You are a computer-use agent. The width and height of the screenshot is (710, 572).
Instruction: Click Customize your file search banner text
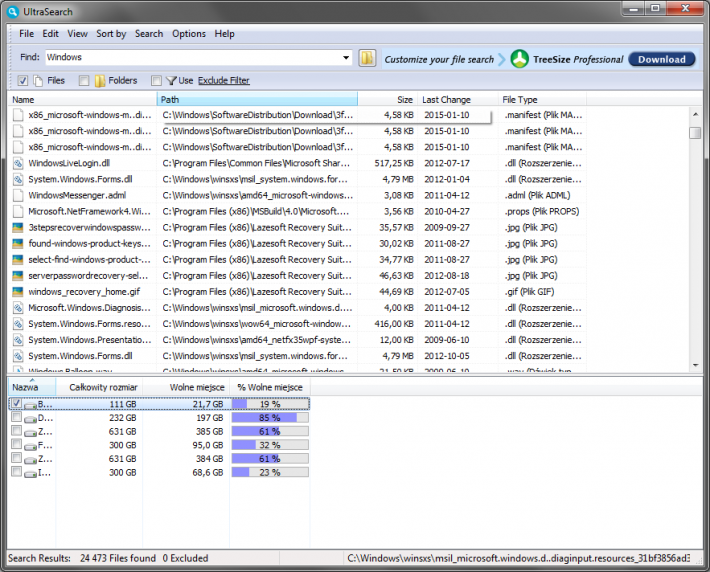[x=439, y=59]
